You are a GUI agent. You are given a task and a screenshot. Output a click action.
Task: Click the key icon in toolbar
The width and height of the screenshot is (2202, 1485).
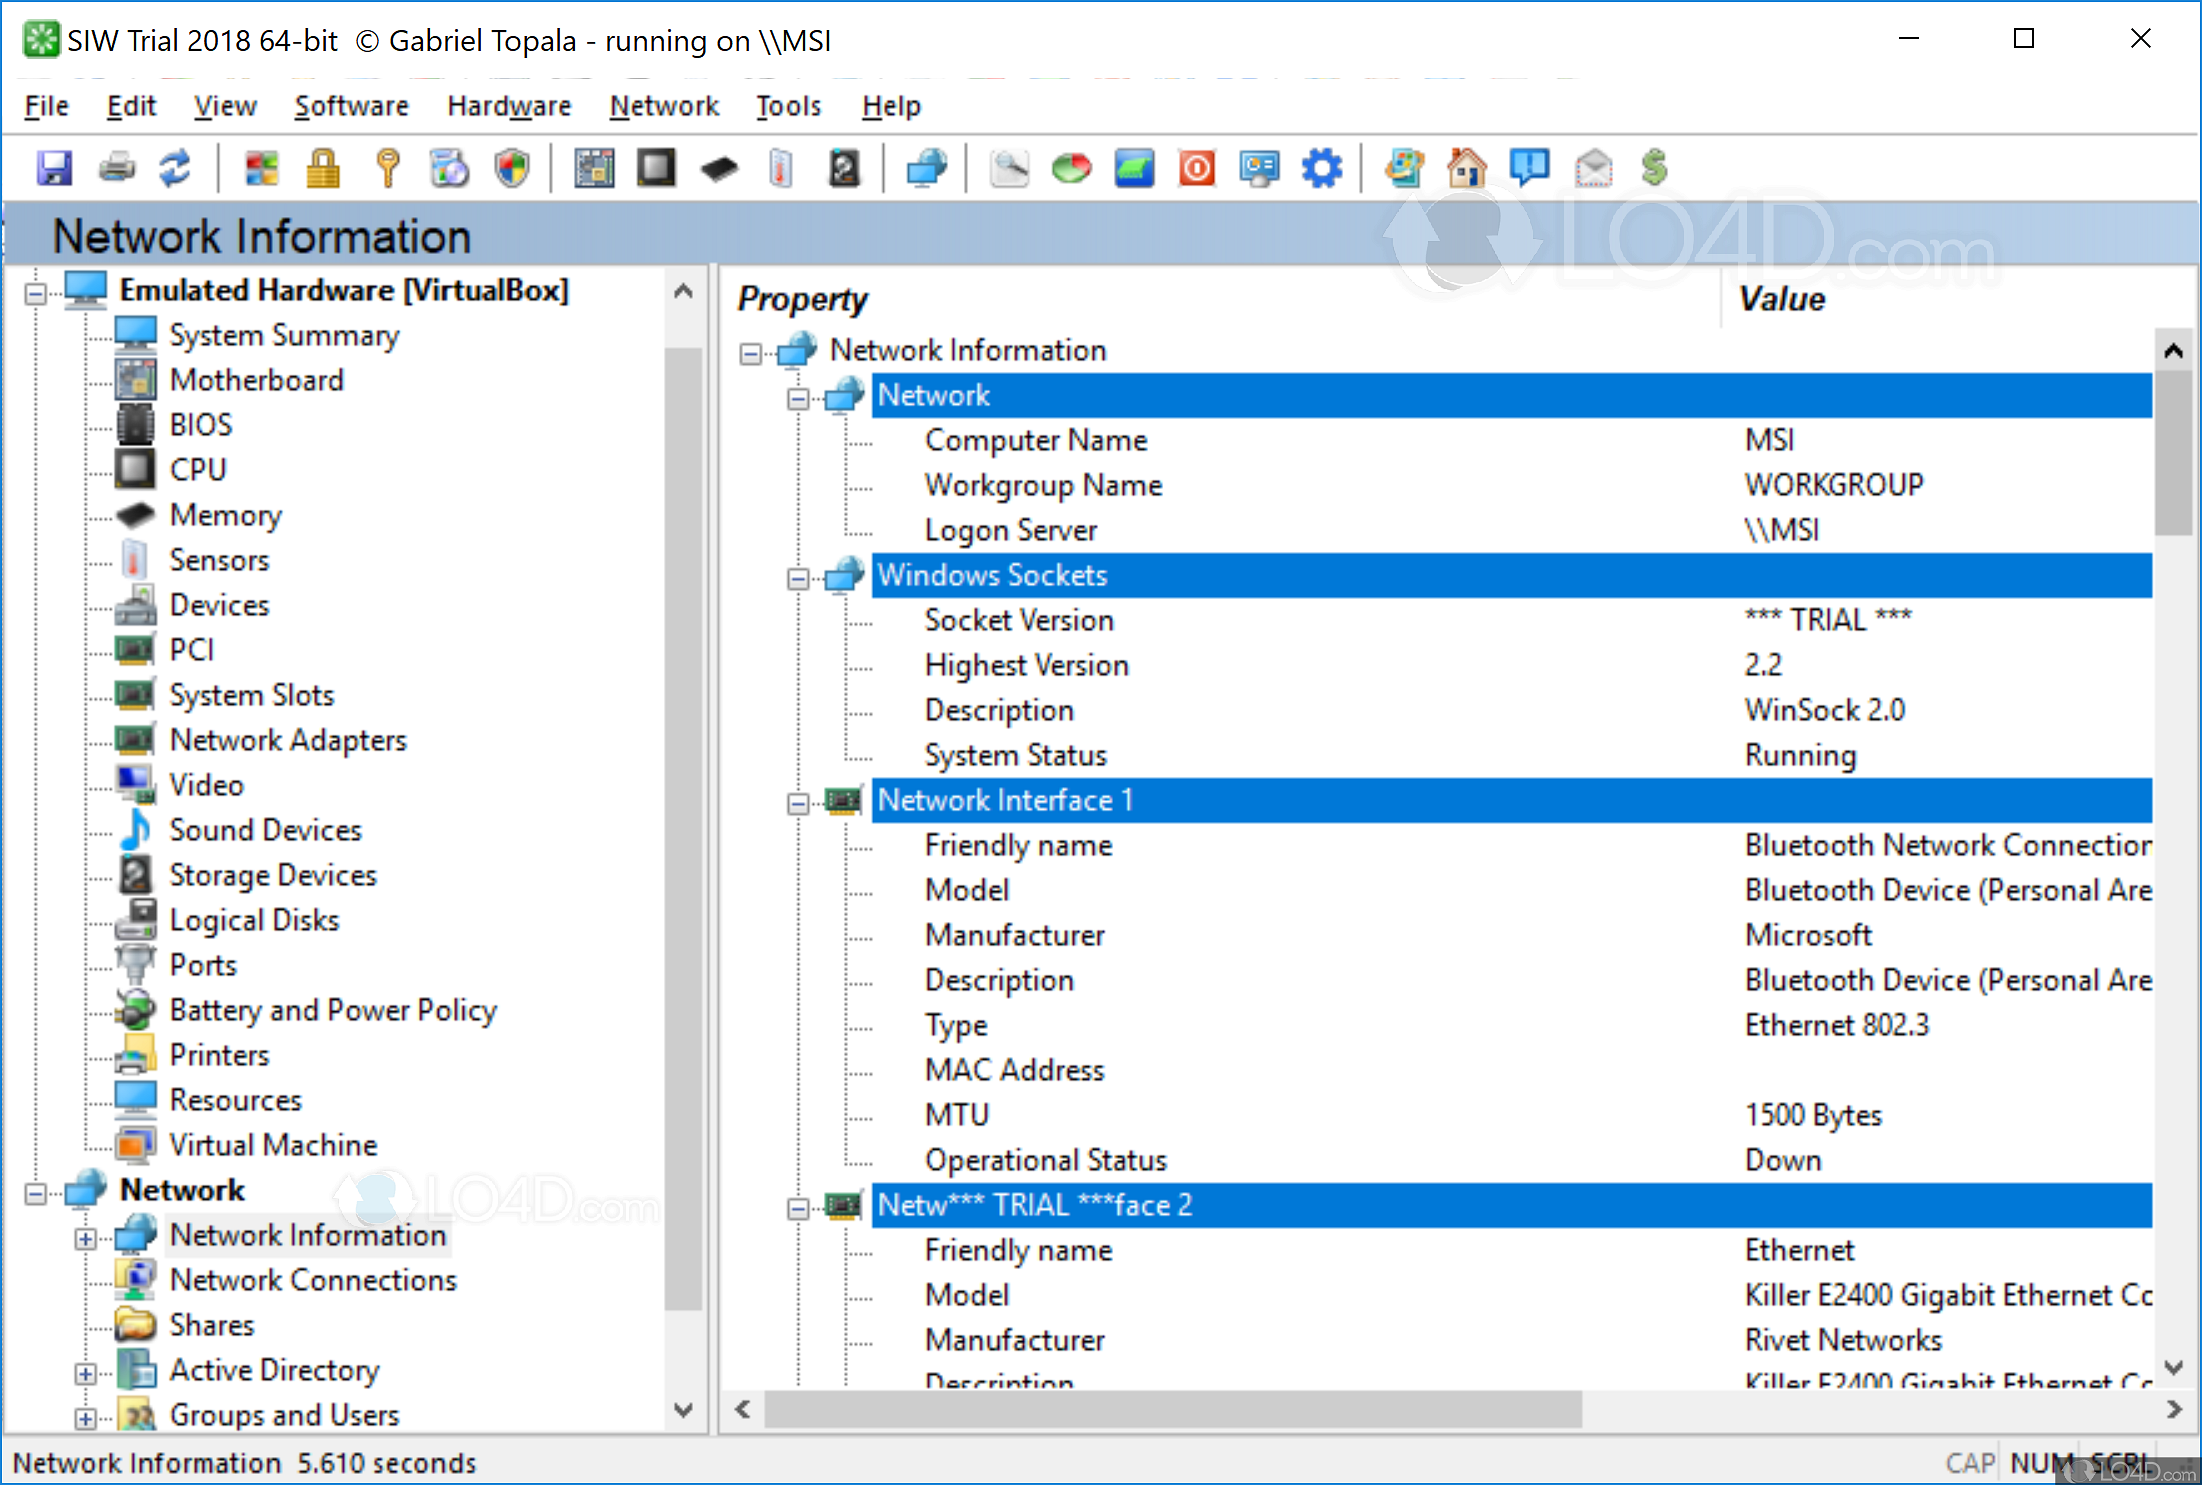pos(388,168)
